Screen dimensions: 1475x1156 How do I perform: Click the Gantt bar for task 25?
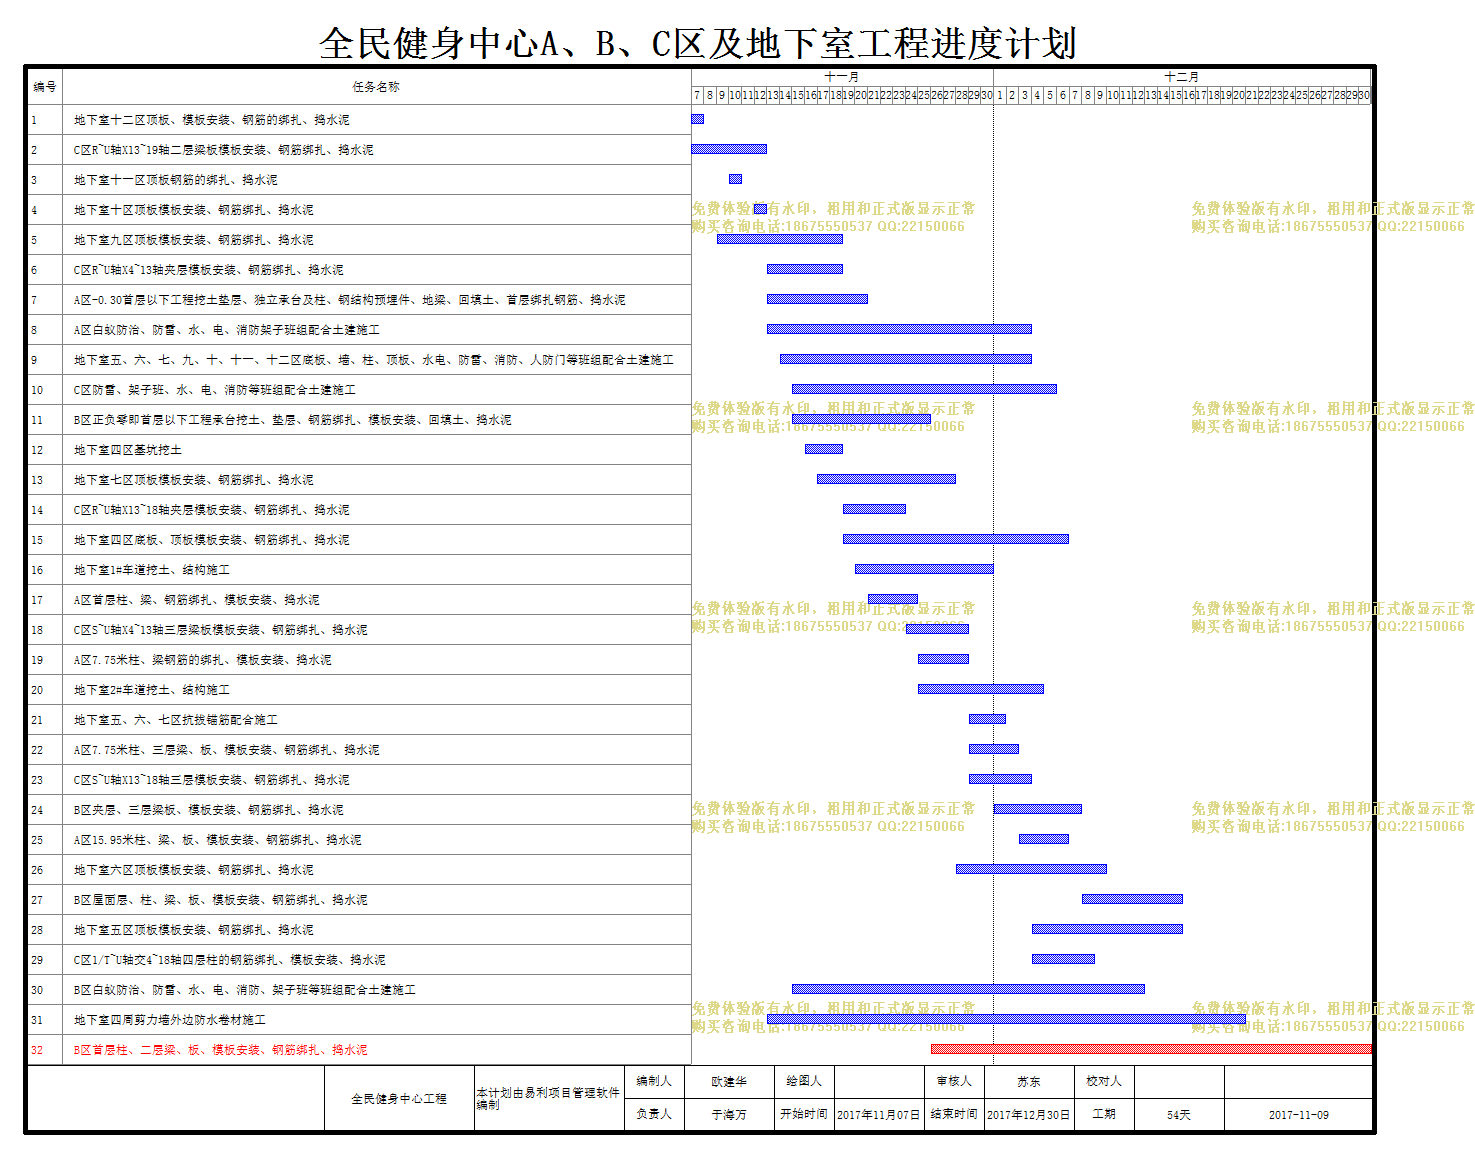(1044, 839)
